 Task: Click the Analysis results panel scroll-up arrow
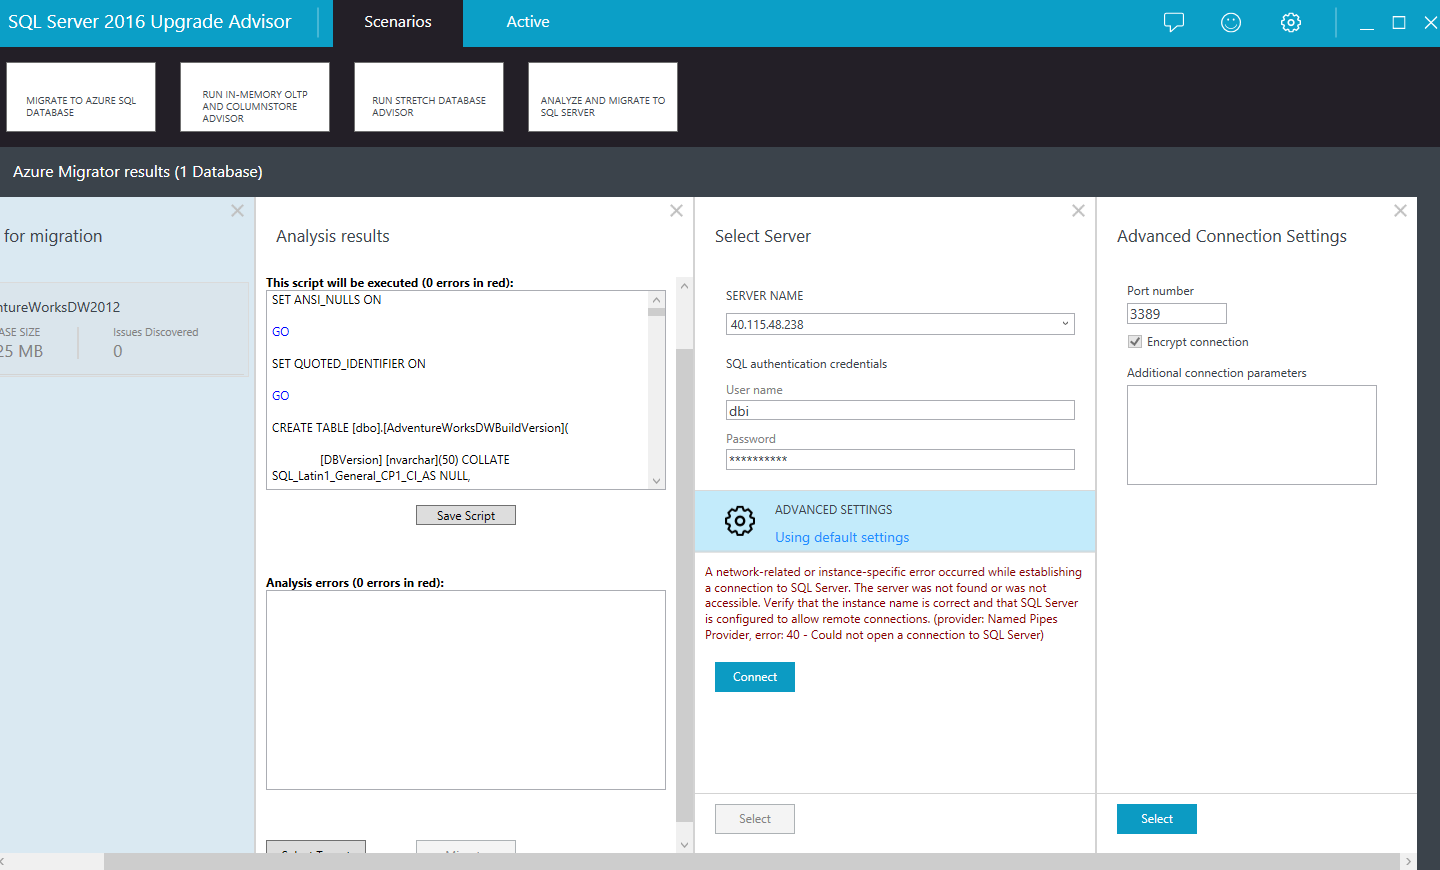click(x=684, y=286)
